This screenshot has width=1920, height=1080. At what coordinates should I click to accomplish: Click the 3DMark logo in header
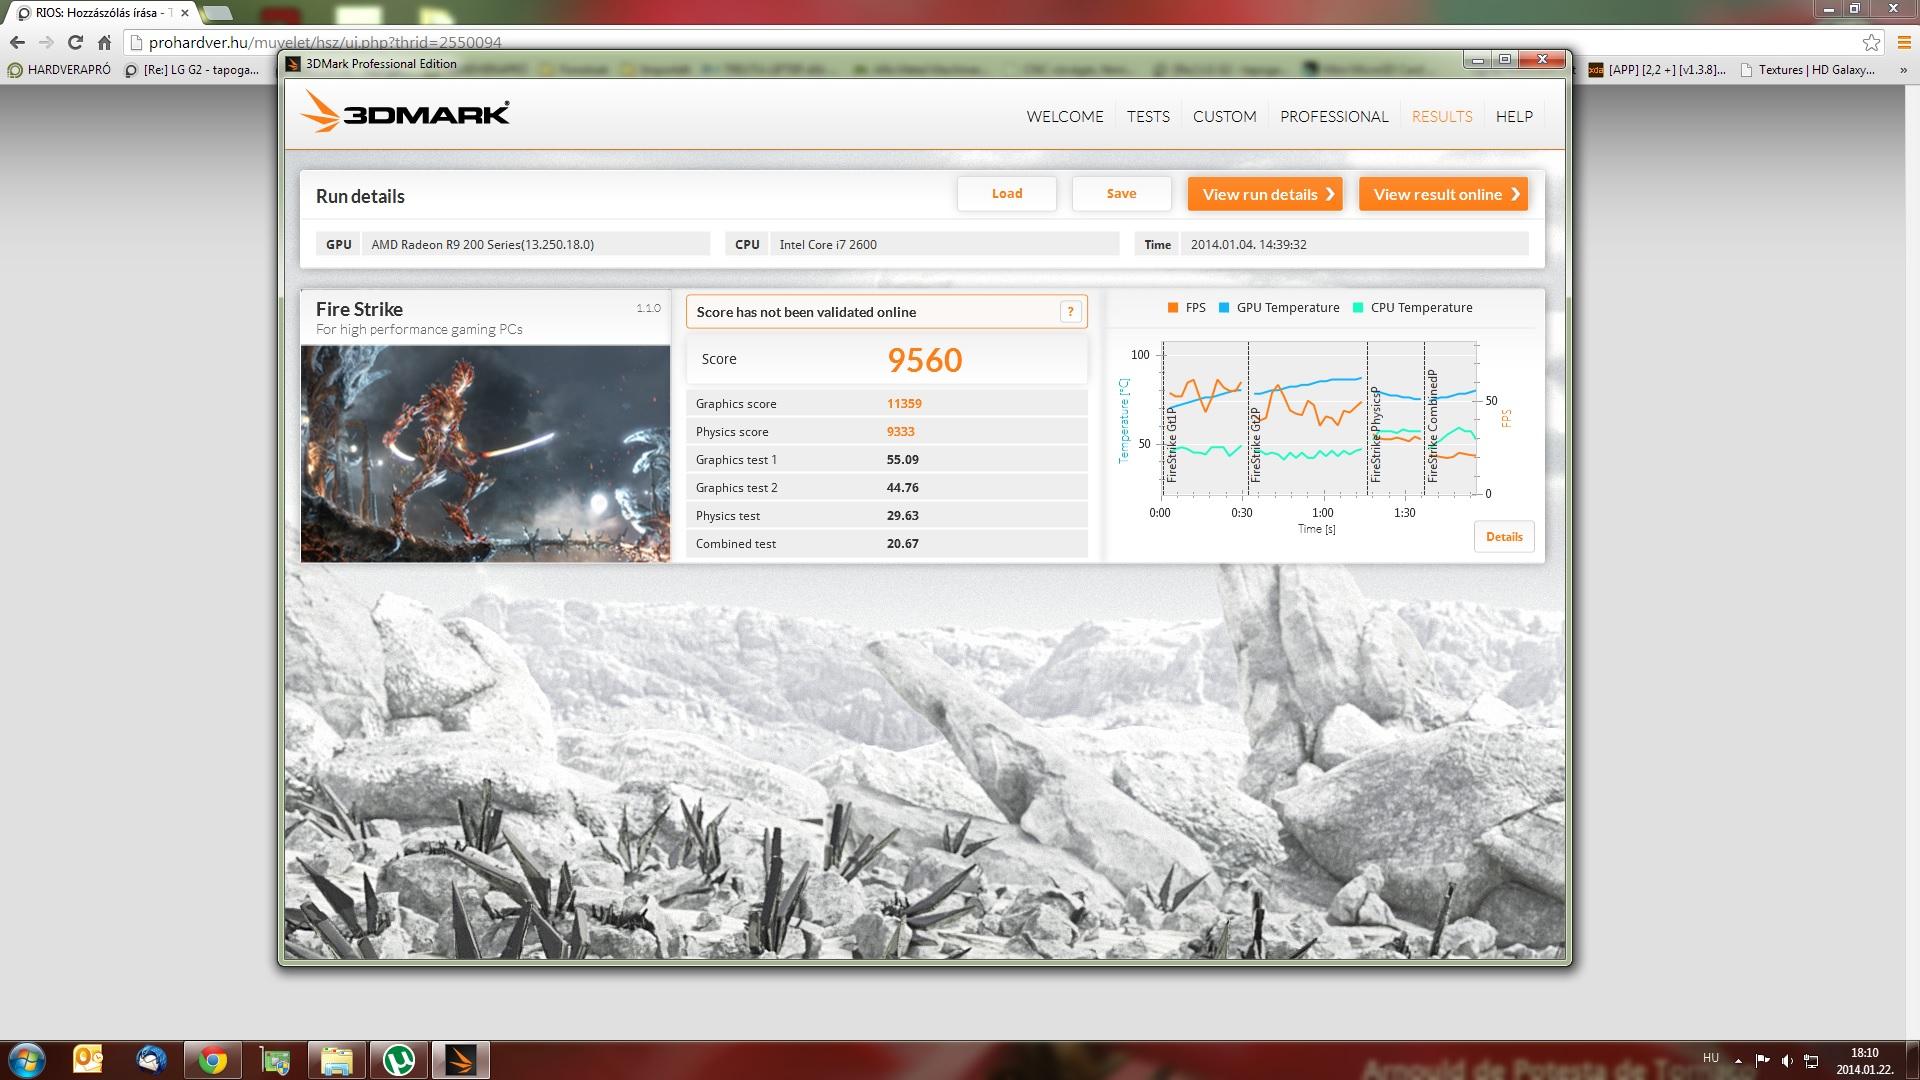tap(405, 111)
